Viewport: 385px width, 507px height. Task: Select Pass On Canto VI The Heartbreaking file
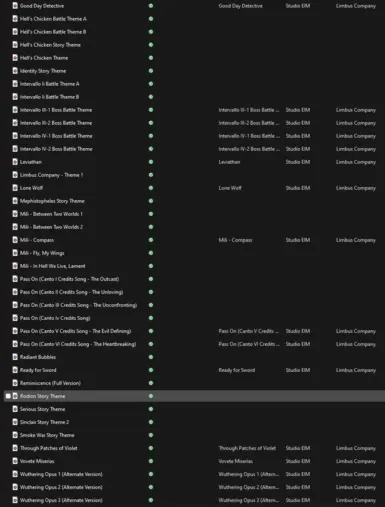[x=78, y=344]
